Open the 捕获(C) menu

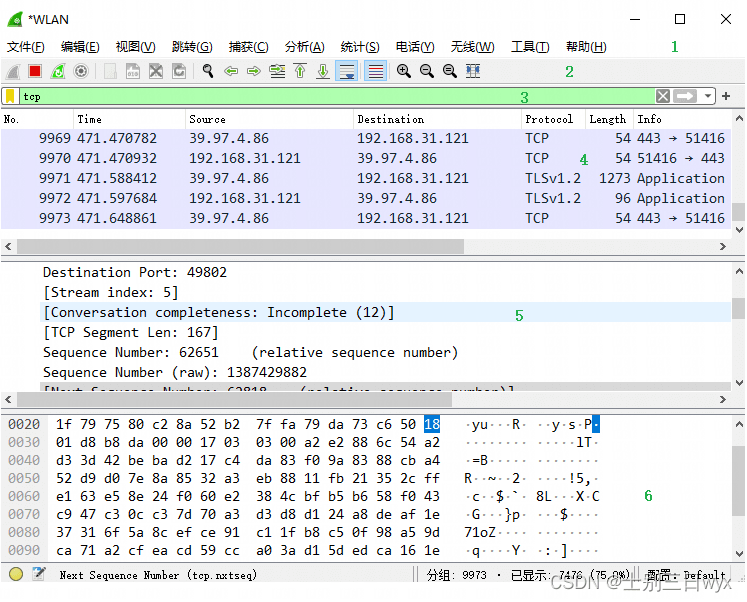click(248, 47)
